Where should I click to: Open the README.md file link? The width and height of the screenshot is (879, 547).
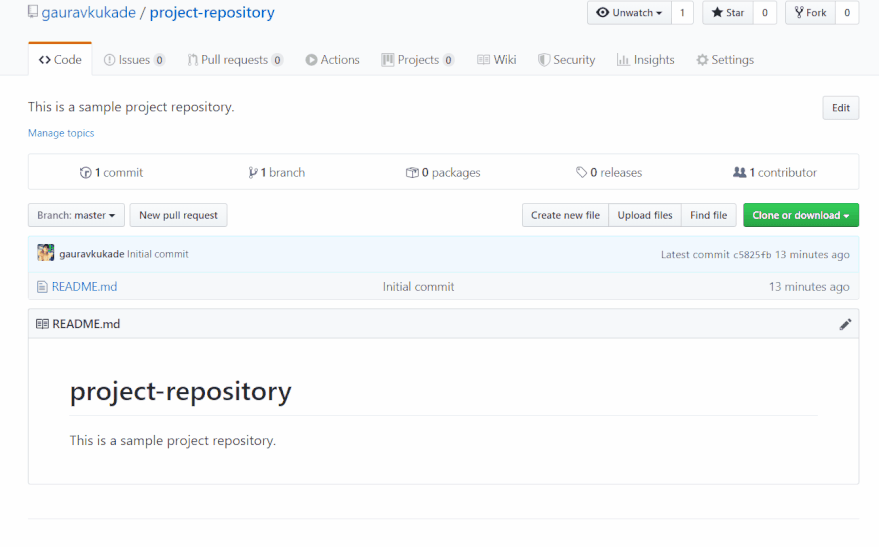click(x=84, y=286)
